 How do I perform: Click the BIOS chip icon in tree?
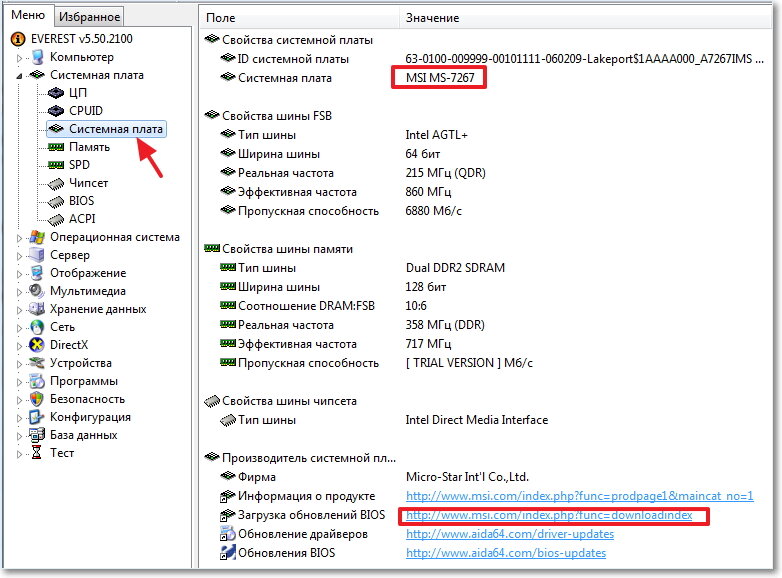pyautogui.click(x=56, y=201)
